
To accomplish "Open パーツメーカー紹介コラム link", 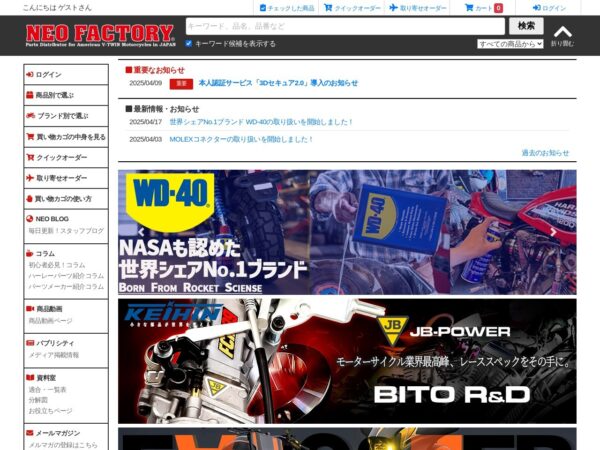I will point(66,286).
